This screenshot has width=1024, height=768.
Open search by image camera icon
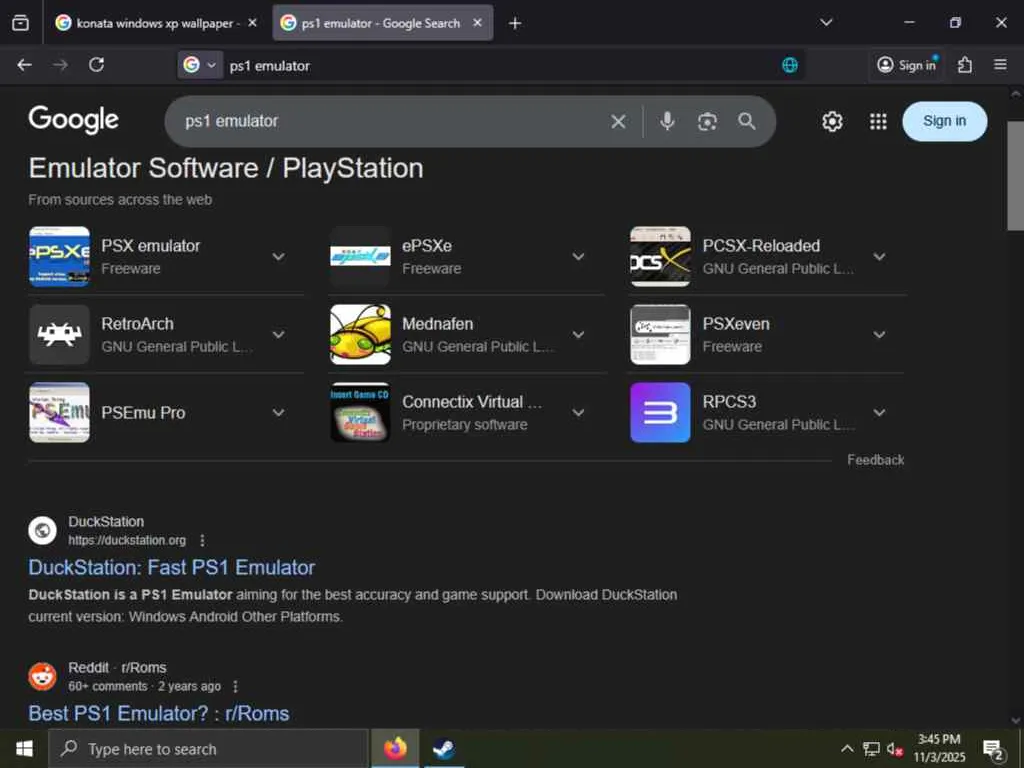pos(707,121)
